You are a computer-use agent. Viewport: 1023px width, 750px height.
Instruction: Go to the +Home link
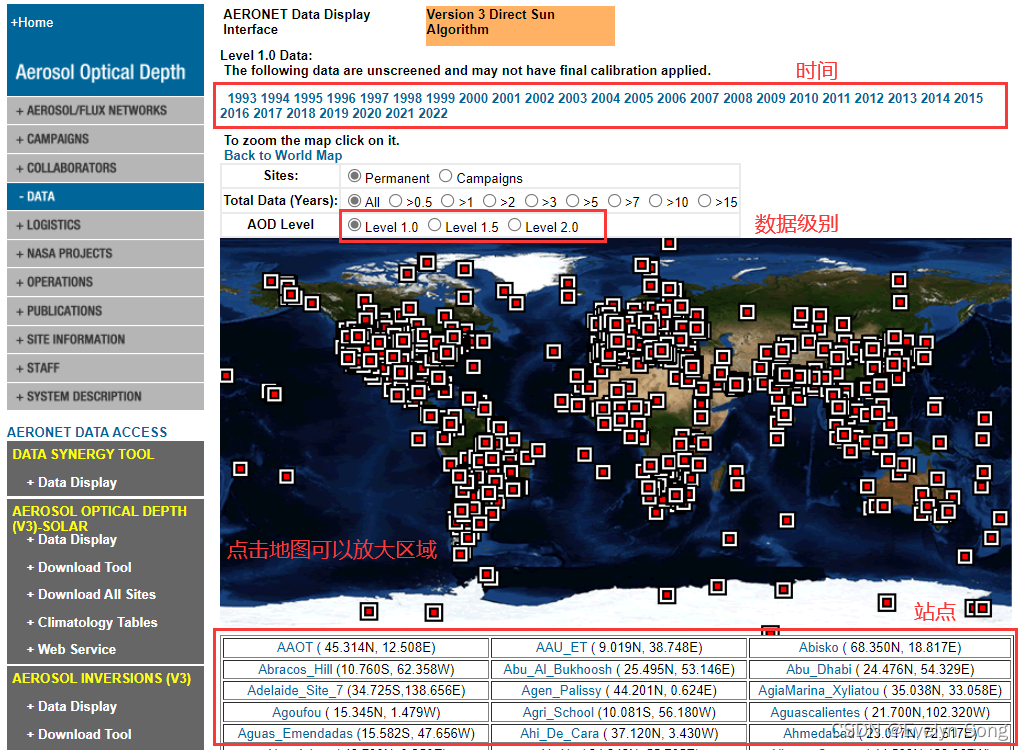(32, 22)
